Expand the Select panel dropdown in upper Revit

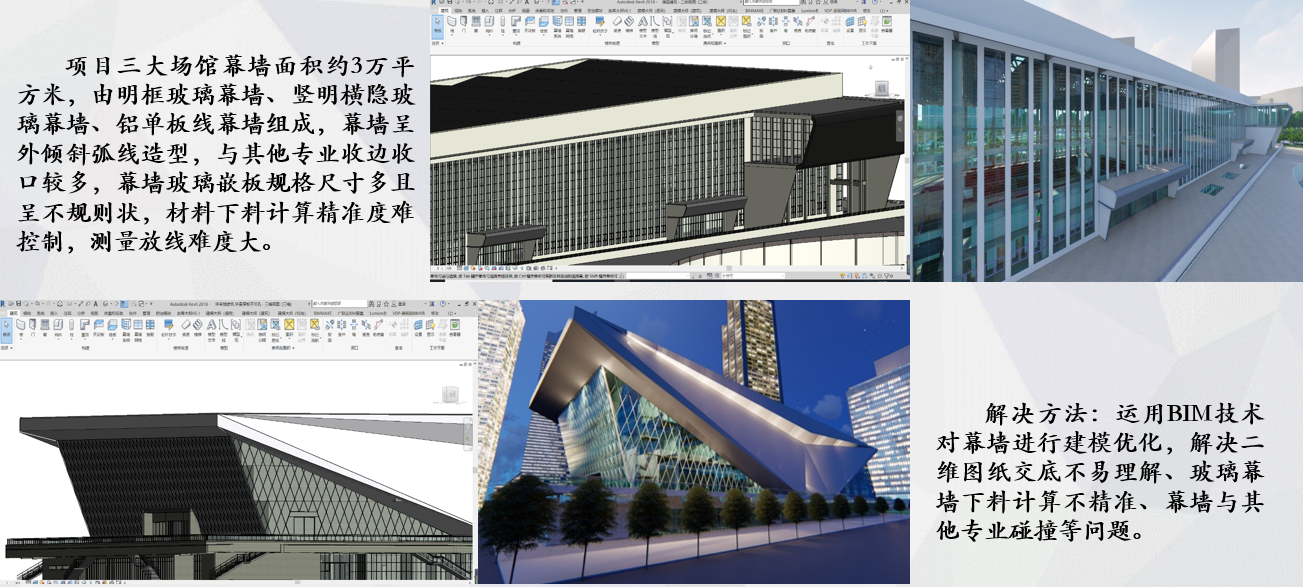pyautogui.click(x=438, y=44)
